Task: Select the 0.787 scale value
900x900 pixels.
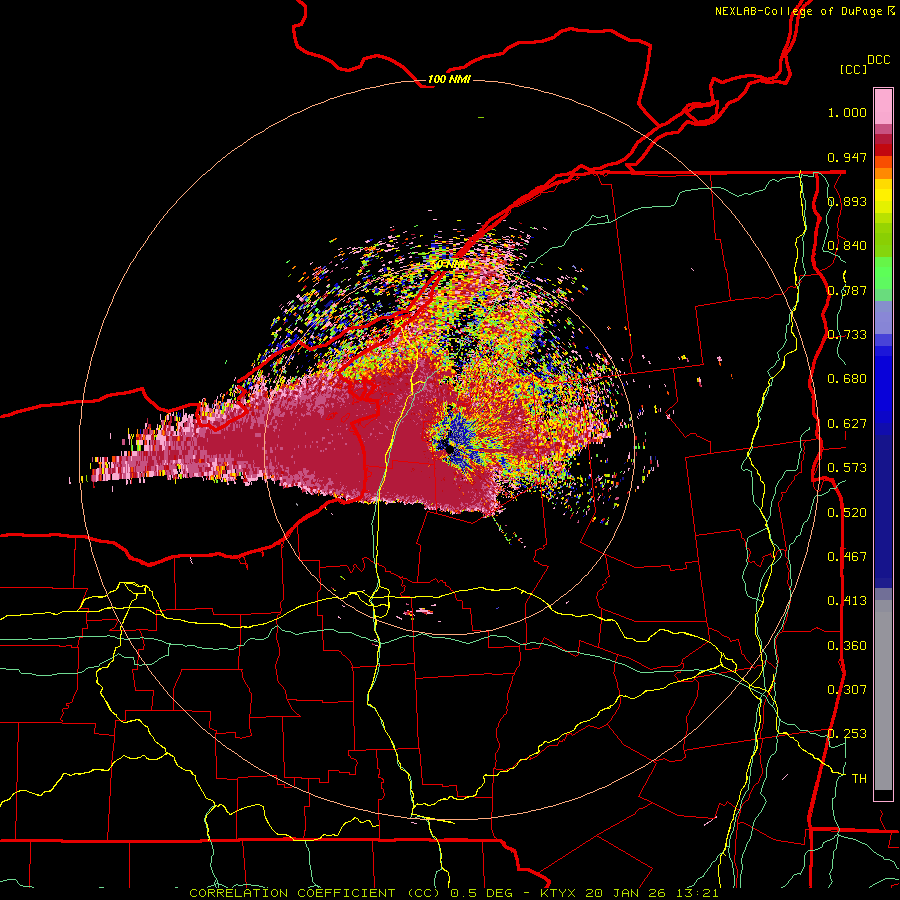Action: 847,290
